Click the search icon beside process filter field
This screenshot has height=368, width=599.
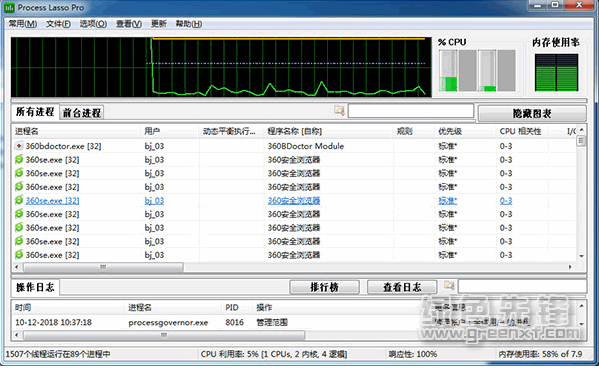pyautogui.click(x=339, y=111)
